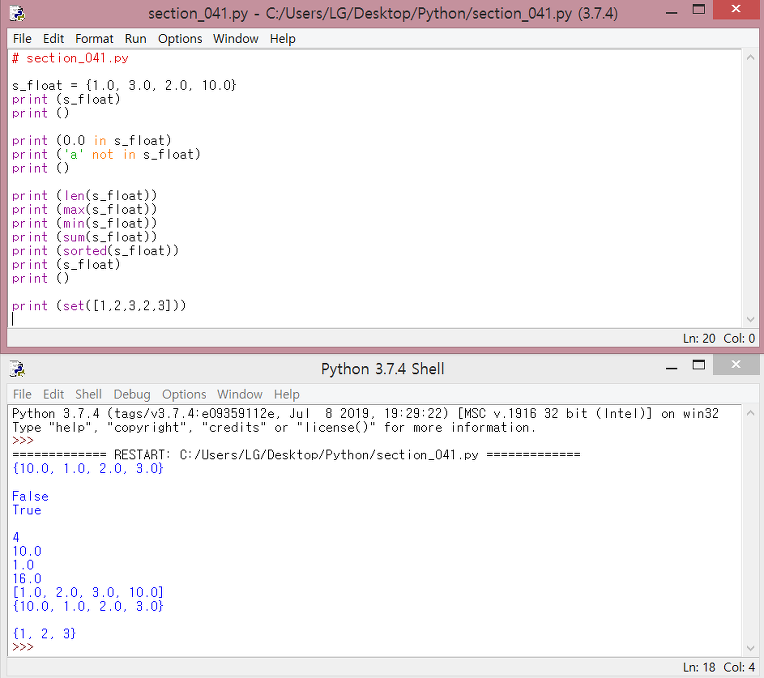Viewport: 764px width, 678px height.
Task: Open the Run menu in editor window
Action: [135, 39]
